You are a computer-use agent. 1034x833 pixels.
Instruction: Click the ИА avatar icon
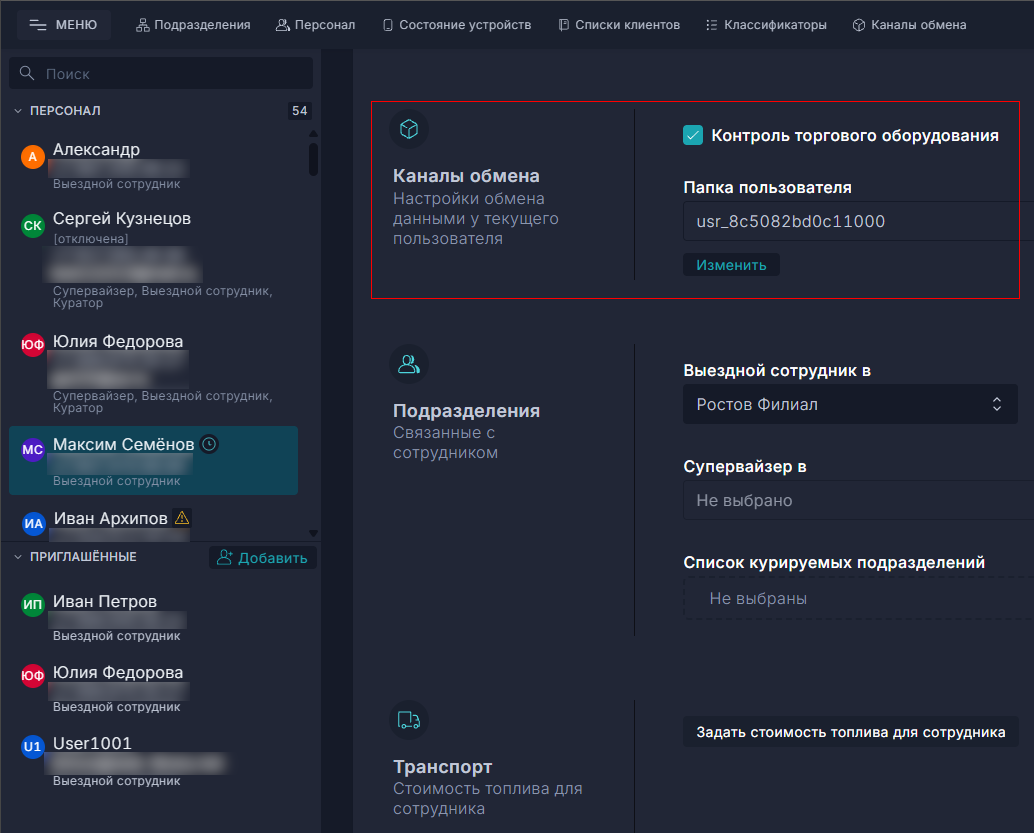coord(34,524)
